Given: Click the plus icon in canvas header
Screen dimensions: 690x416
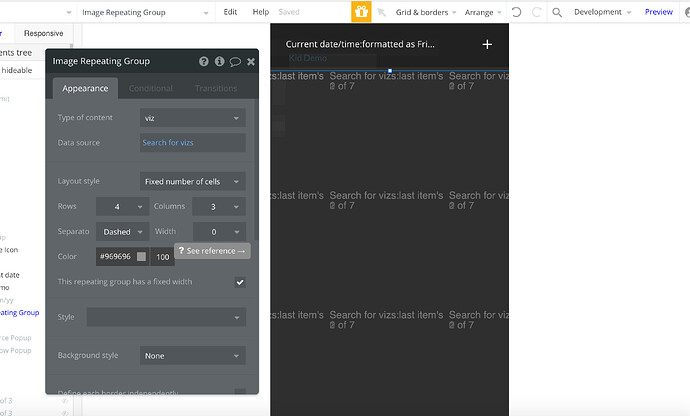Looking at the screenshot, I should point(487,44).
